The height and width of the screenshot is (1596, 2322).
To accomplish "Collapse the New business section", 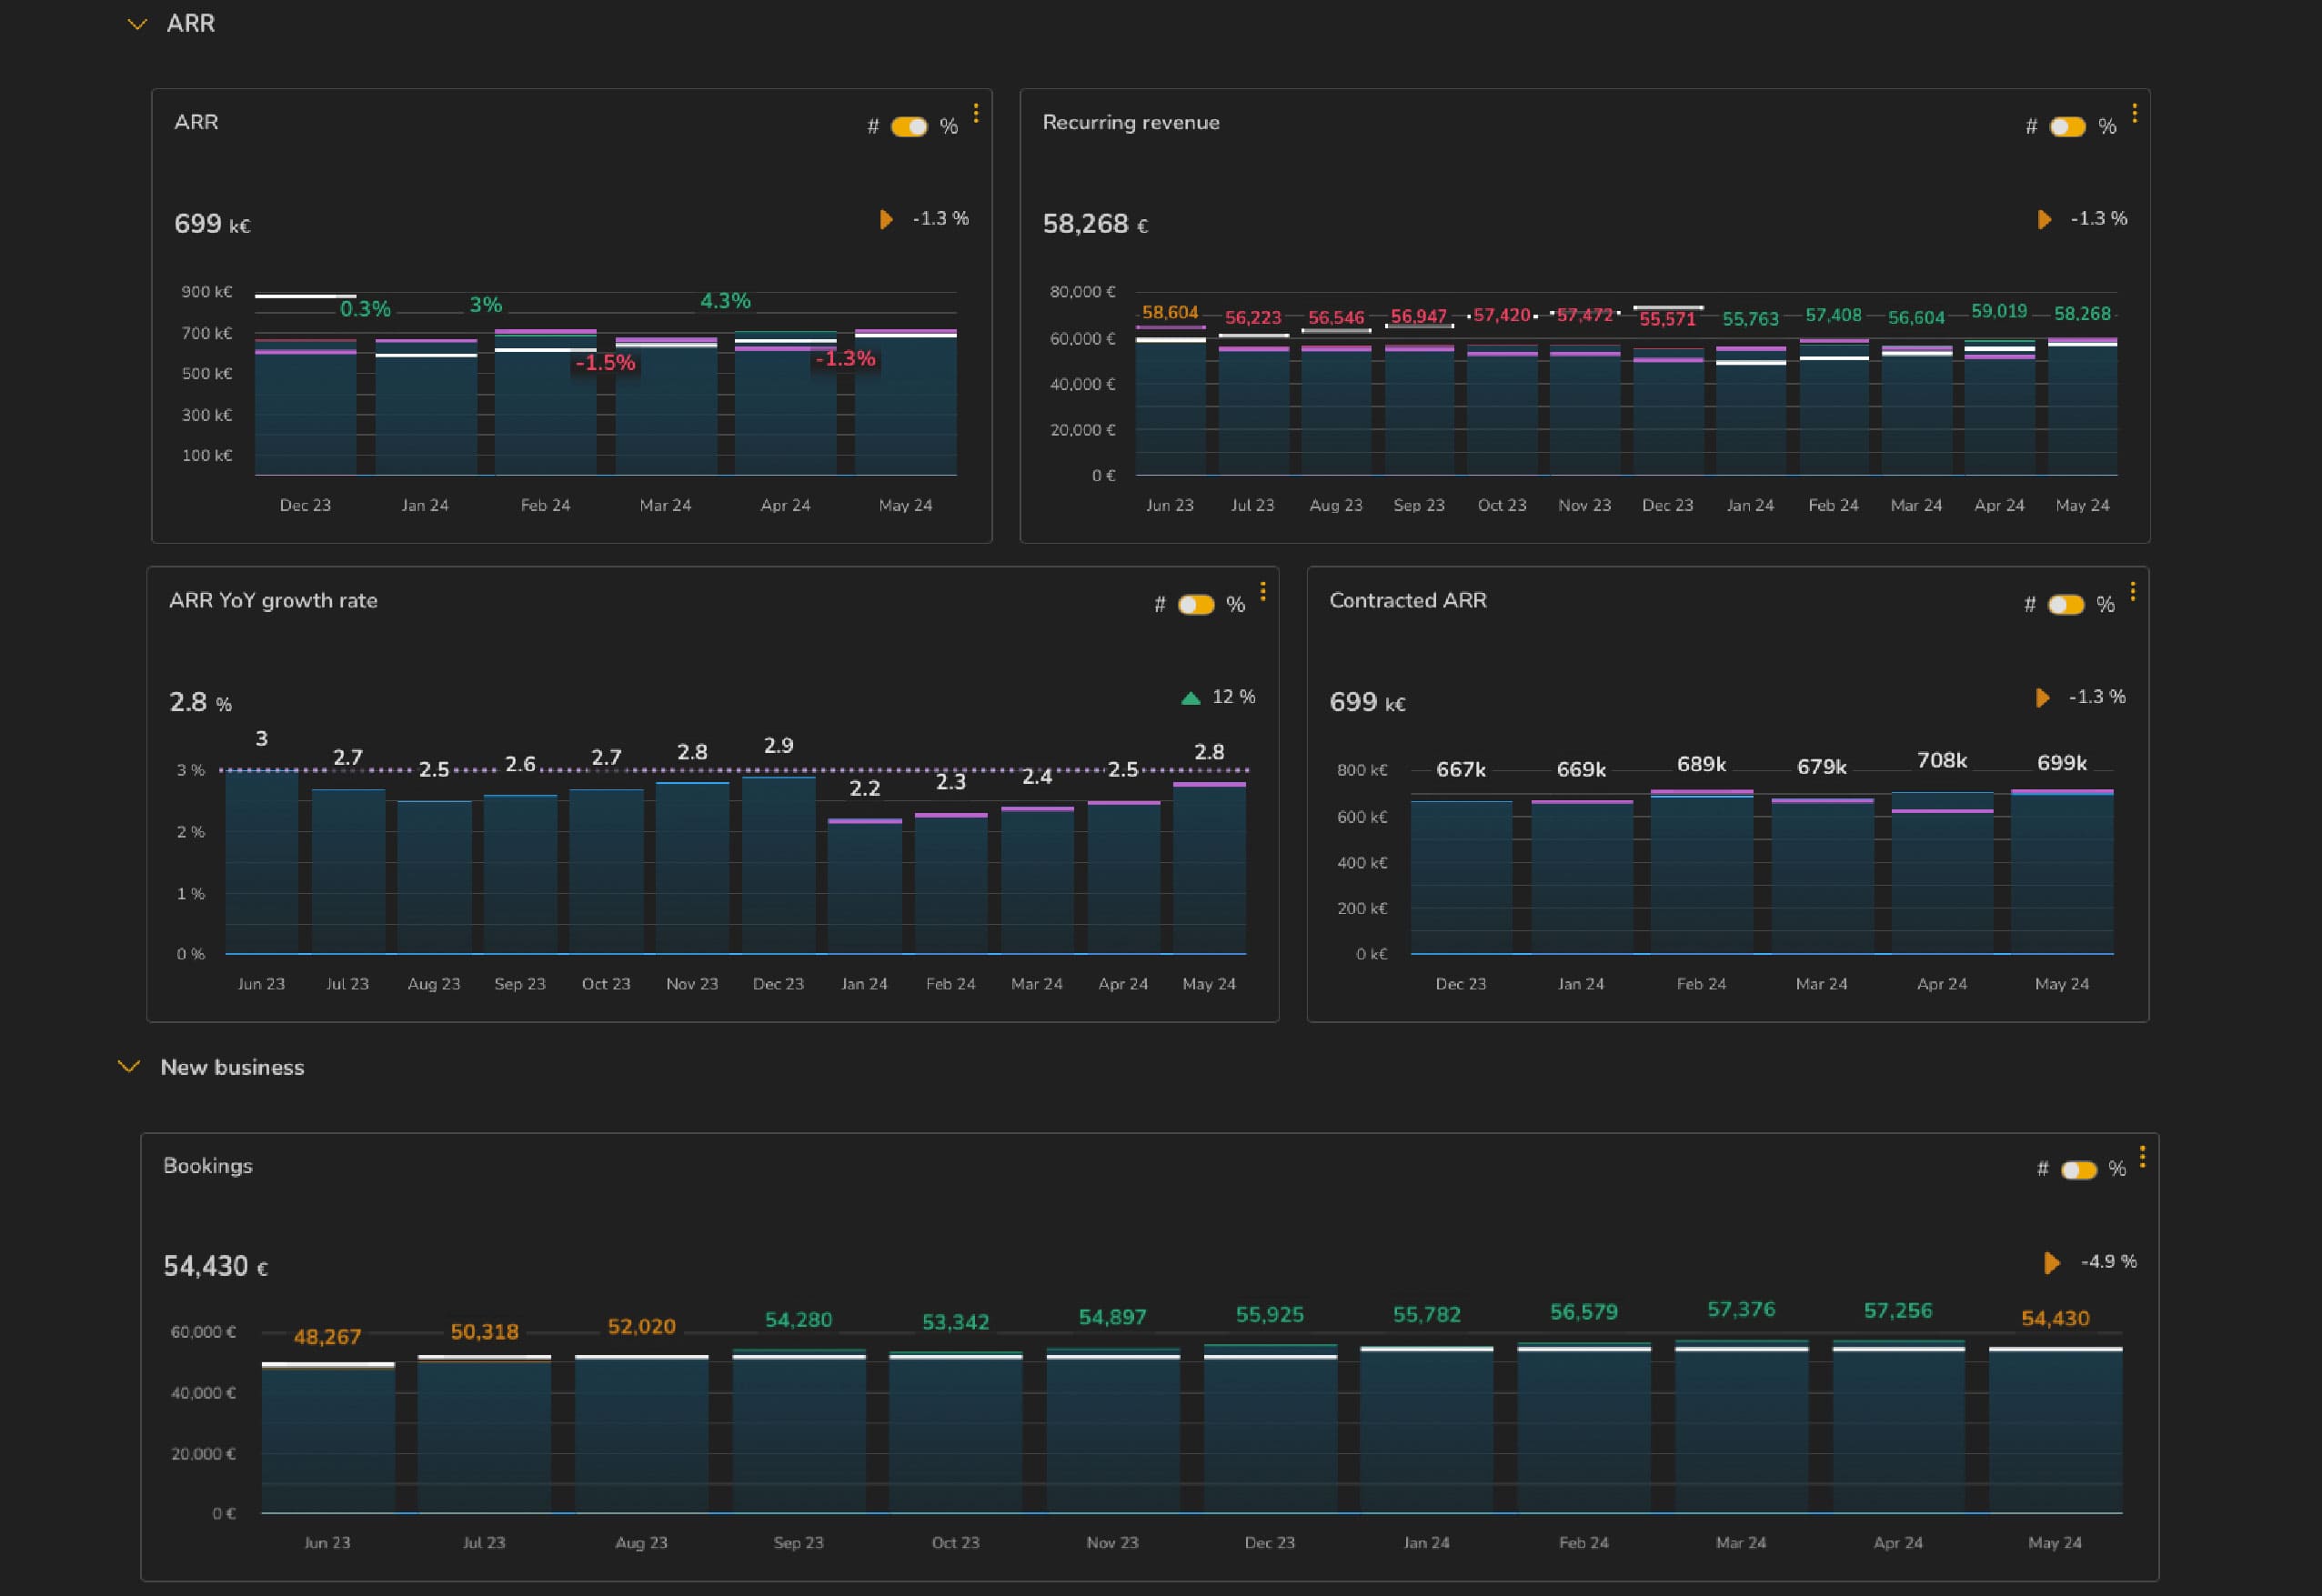I will click(128, 1066).
